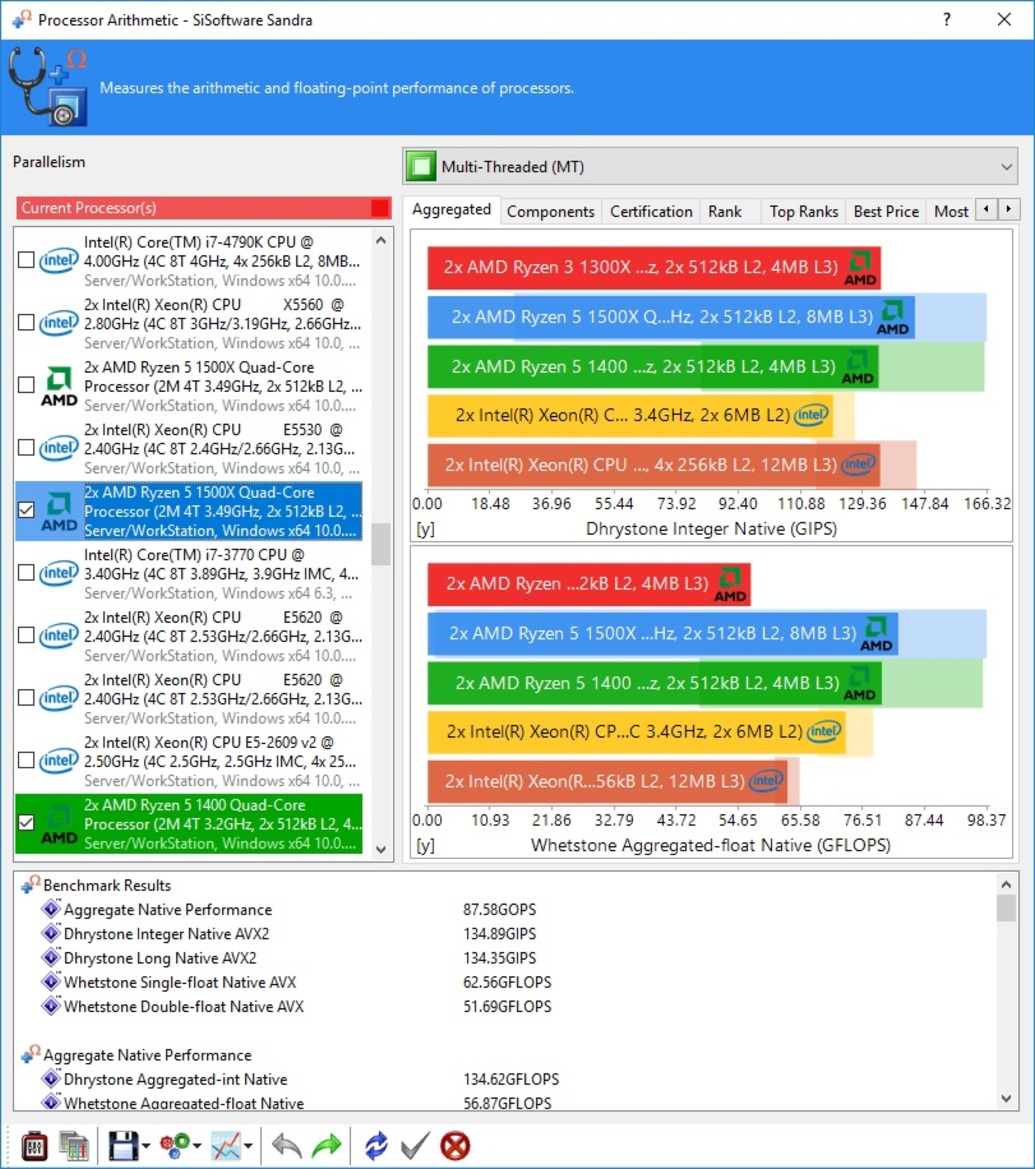Click the copy results chart icon

pyautogui.click(x=74, y=1146)
